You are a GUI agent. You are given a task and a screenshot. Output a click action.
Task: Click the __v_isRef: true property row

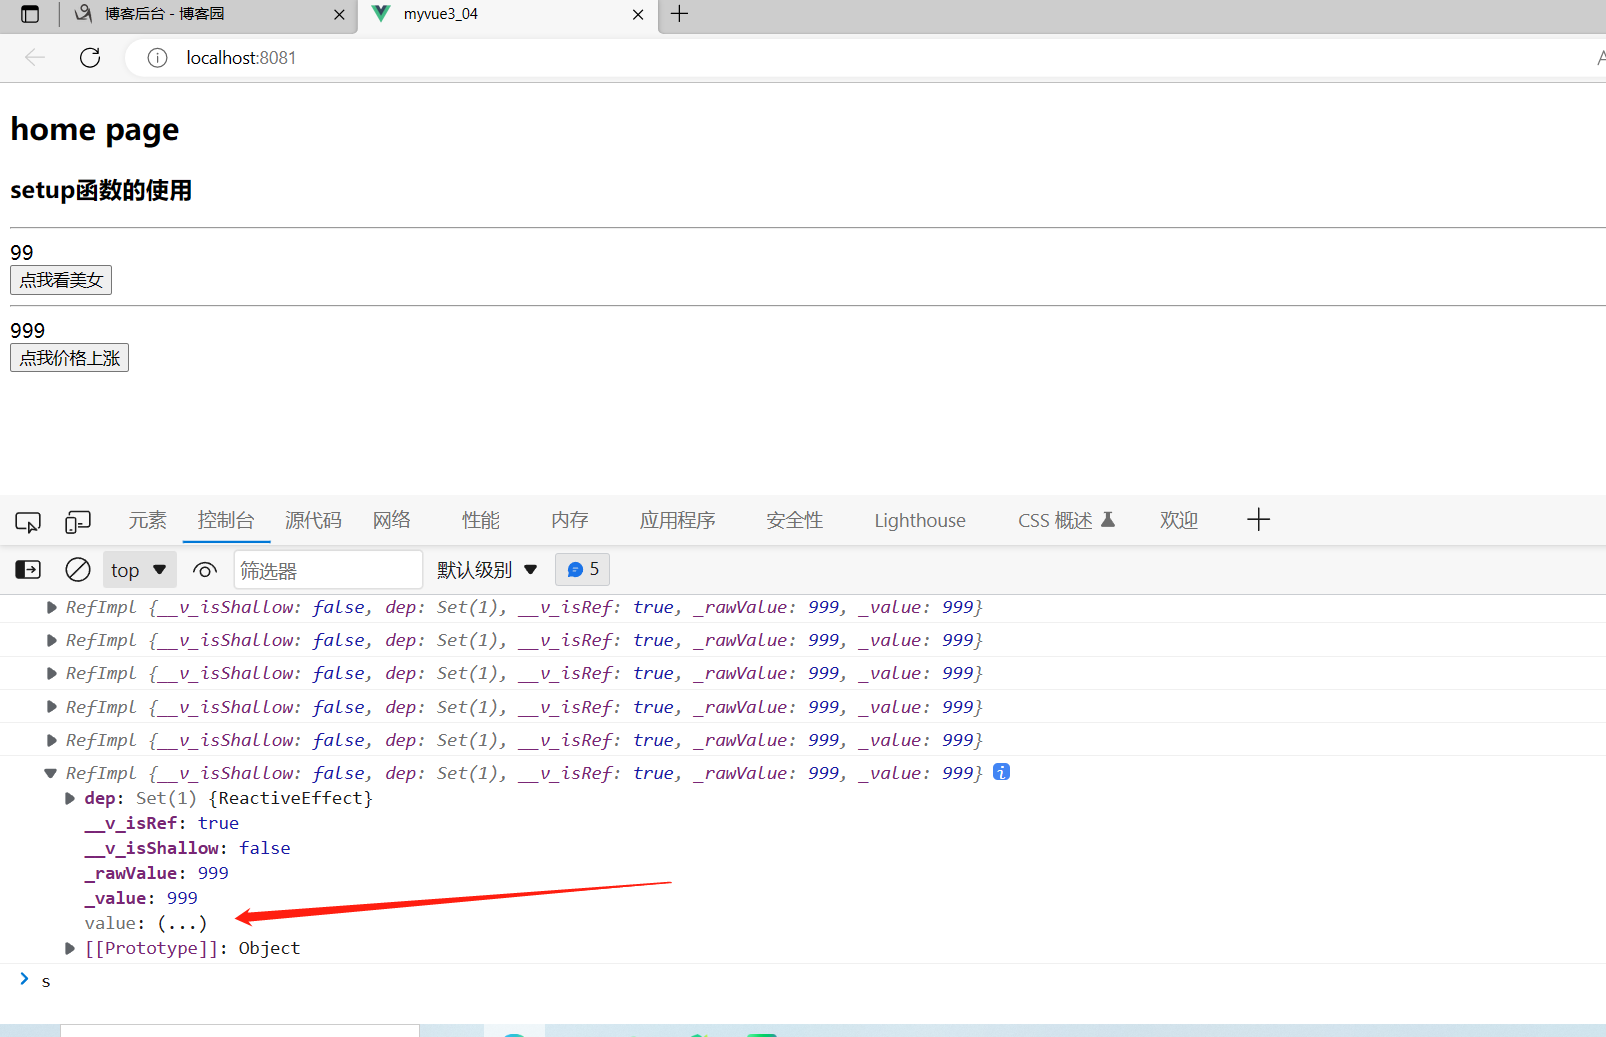point(162,823)
